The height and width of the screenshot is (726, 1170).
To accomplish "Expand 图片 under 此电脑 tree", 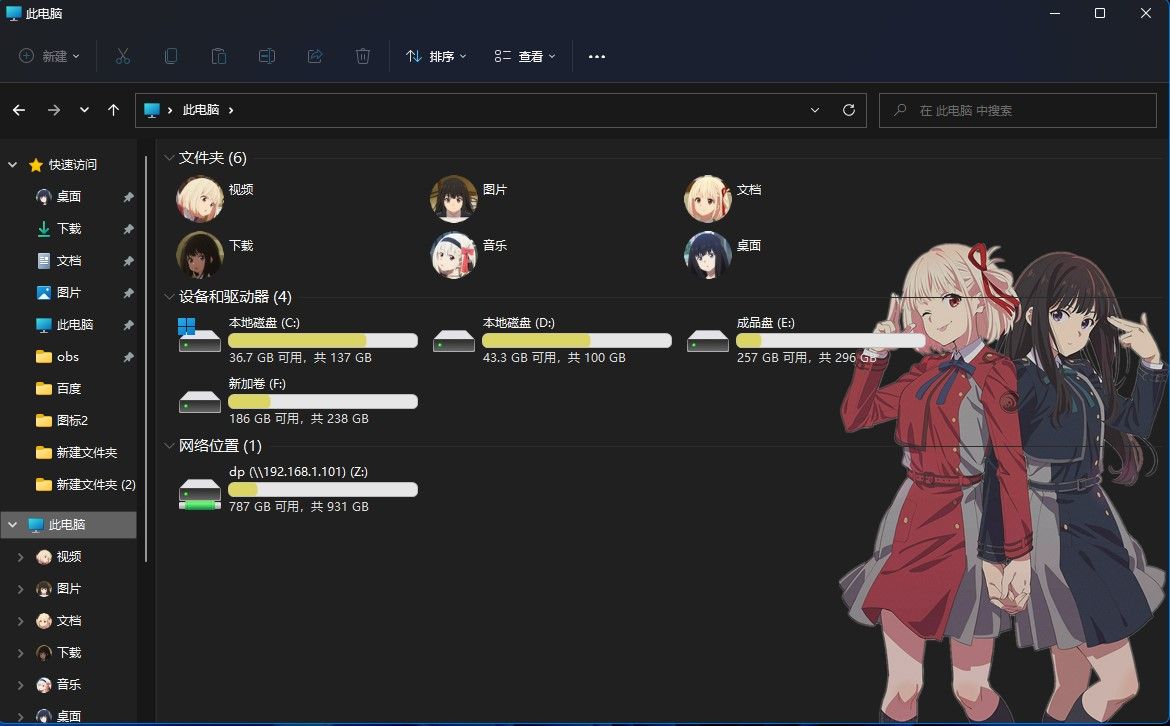I will [20, 589].
